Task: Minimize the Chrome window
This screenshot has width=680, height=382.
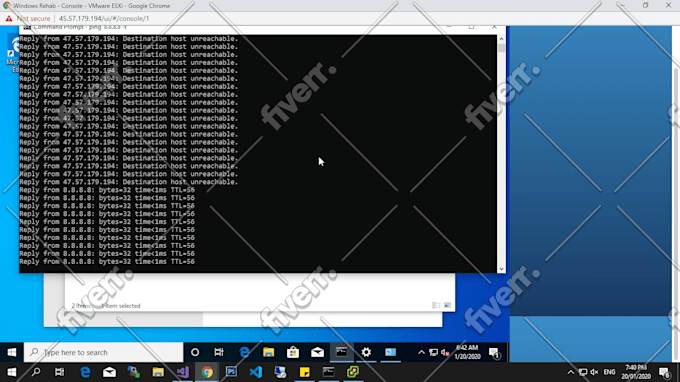Action: 622,5
